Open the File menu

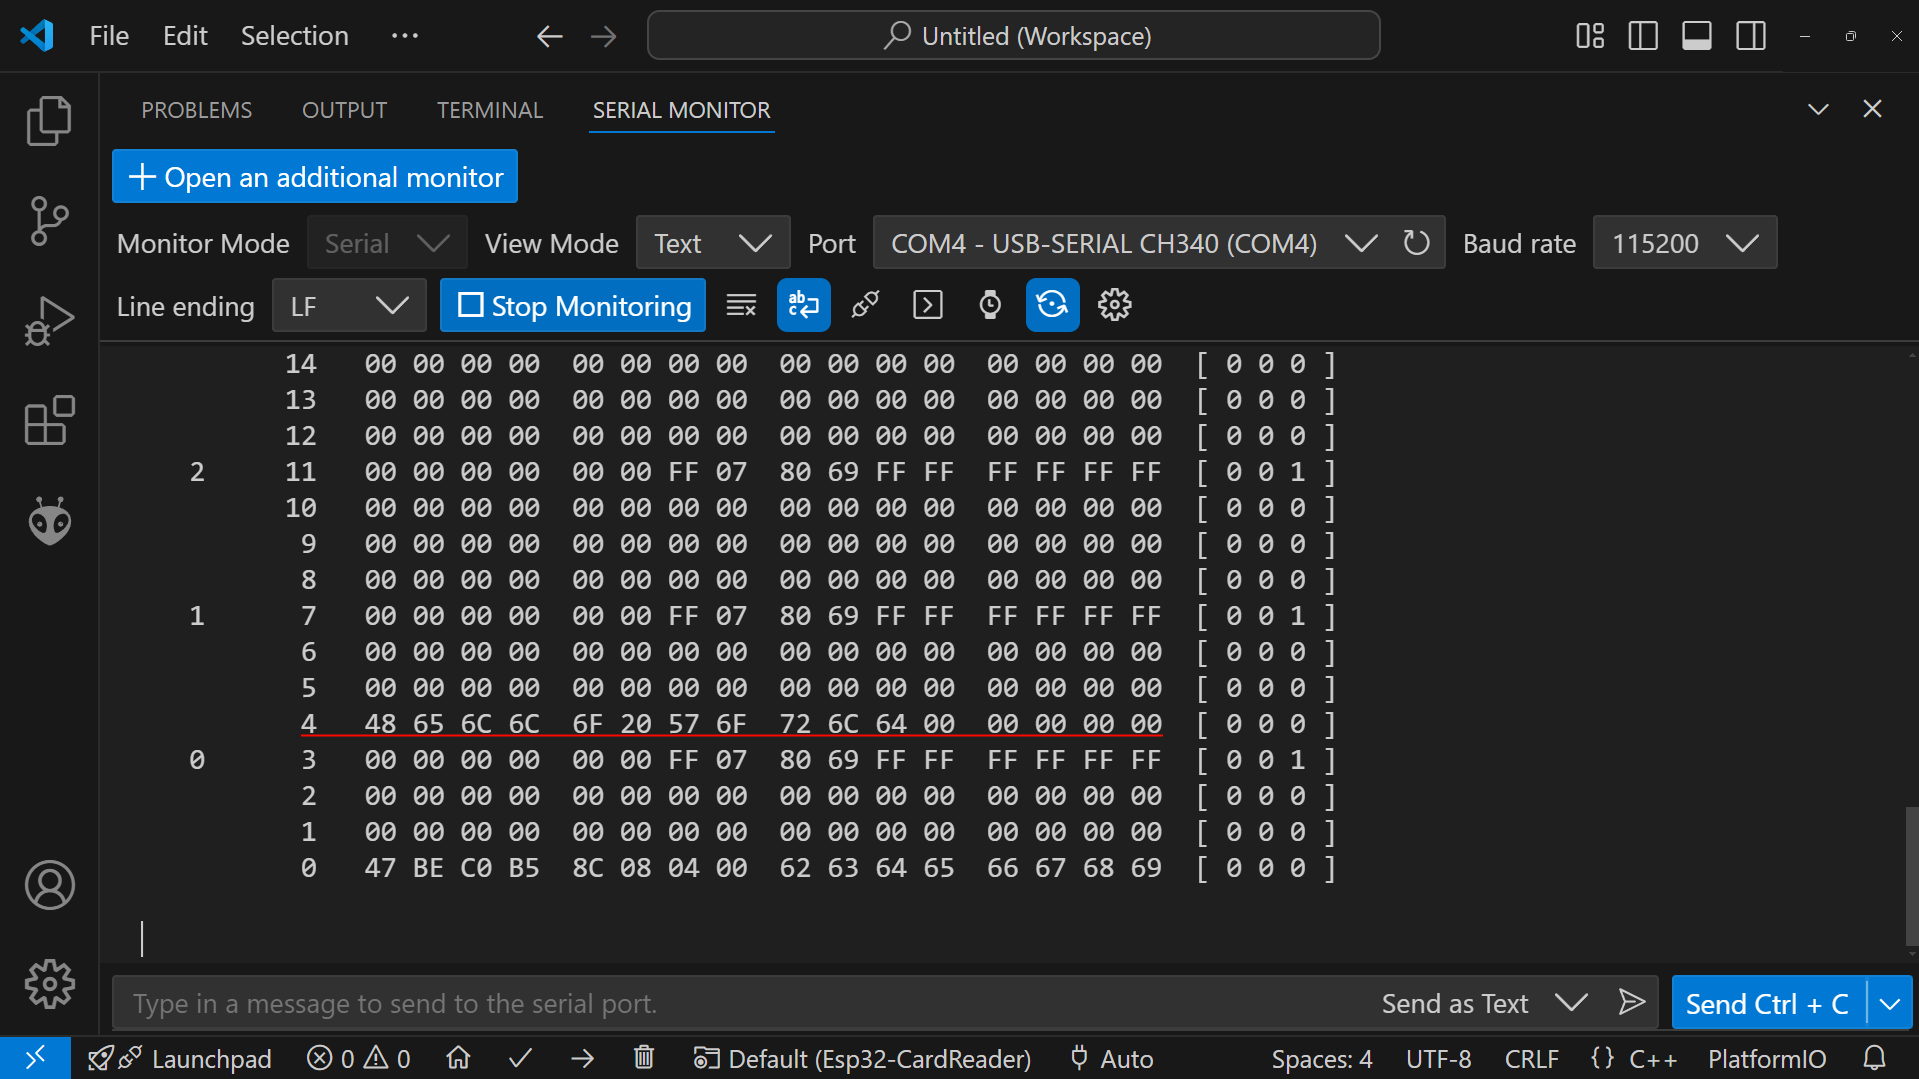coord(109,36)
